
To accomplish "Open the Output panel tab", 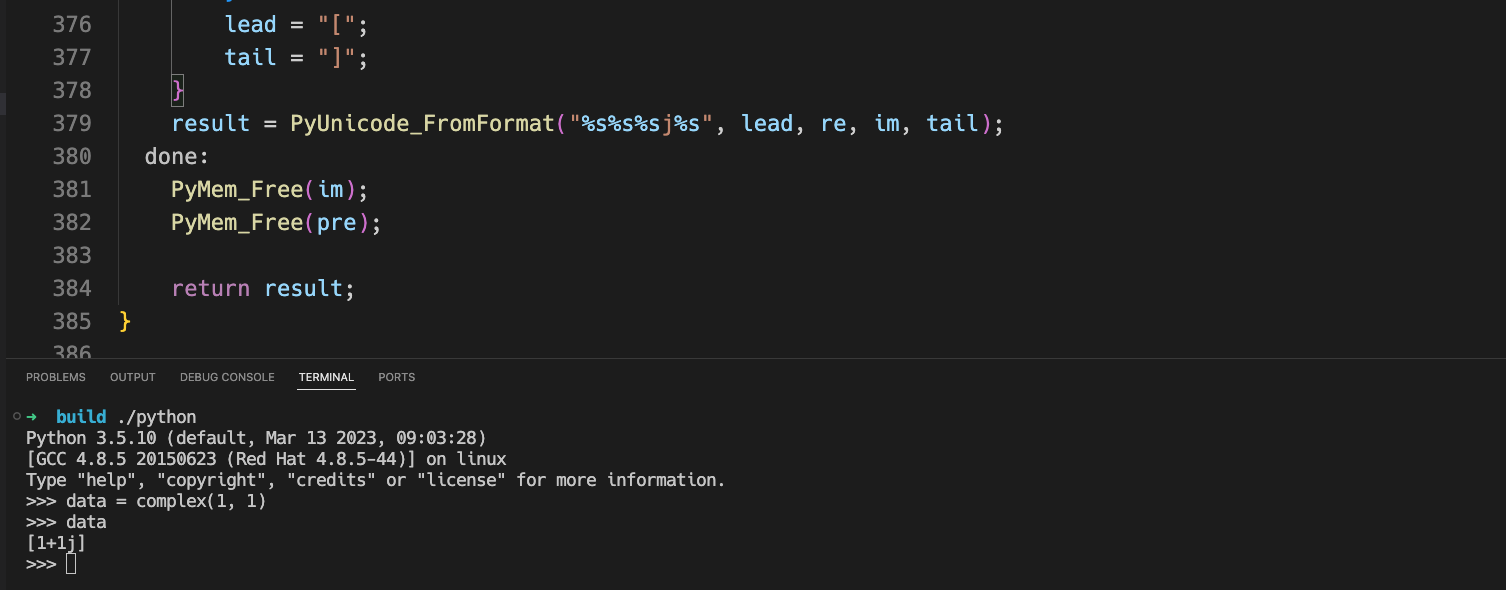I will pyautogui.click(x=133, y=377).
